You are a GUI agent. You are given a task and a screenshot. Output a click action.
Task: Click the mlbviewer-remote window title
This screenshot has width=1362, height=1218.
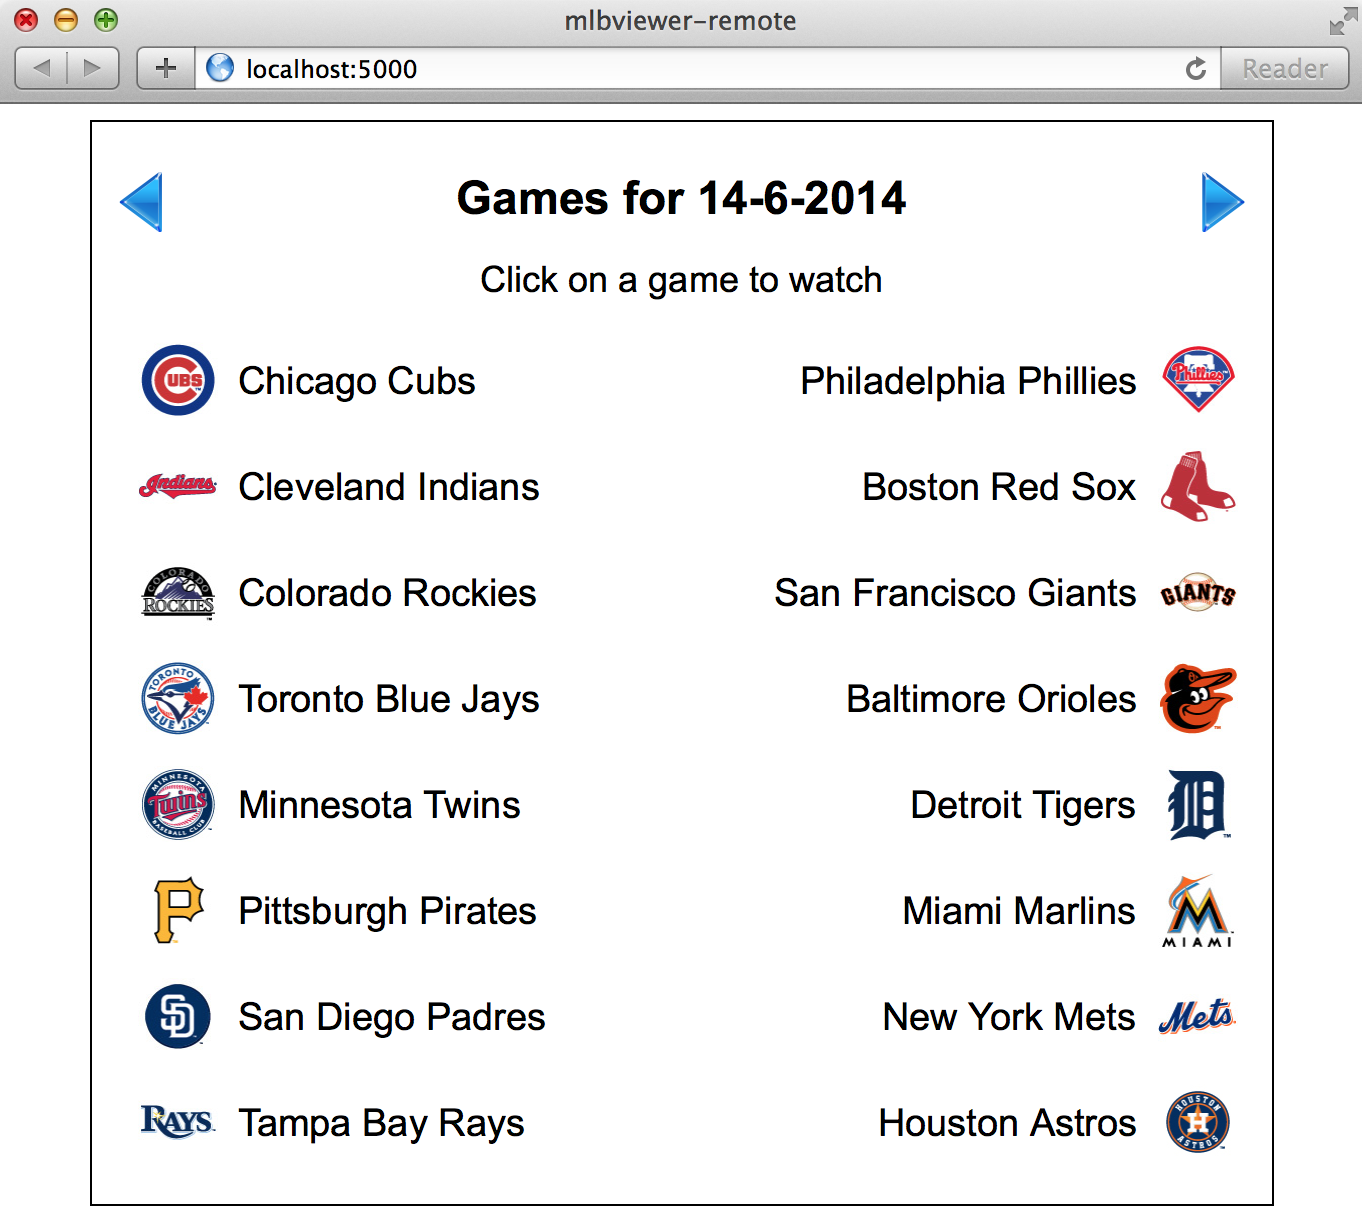[x=681, y=21]
